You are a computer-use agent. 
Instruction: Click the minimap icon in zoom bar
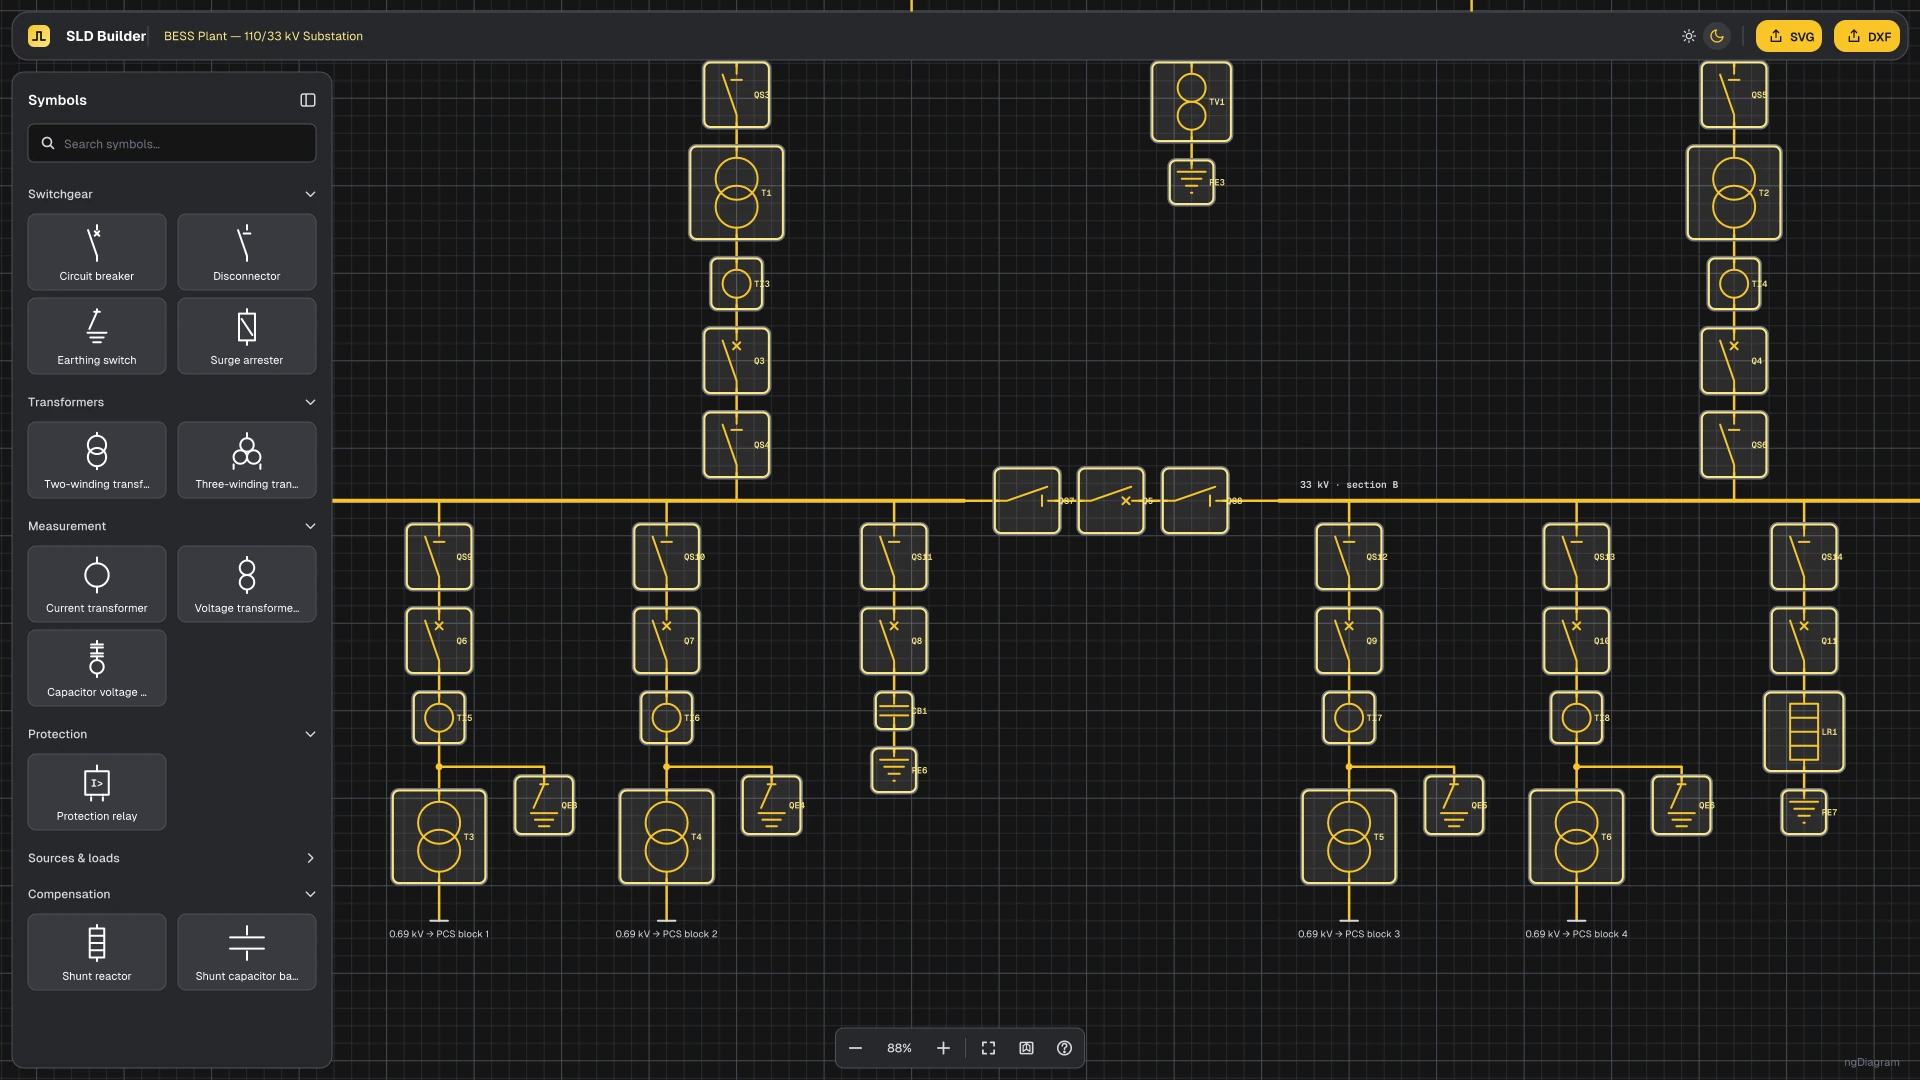(x=1026, y=1048)
